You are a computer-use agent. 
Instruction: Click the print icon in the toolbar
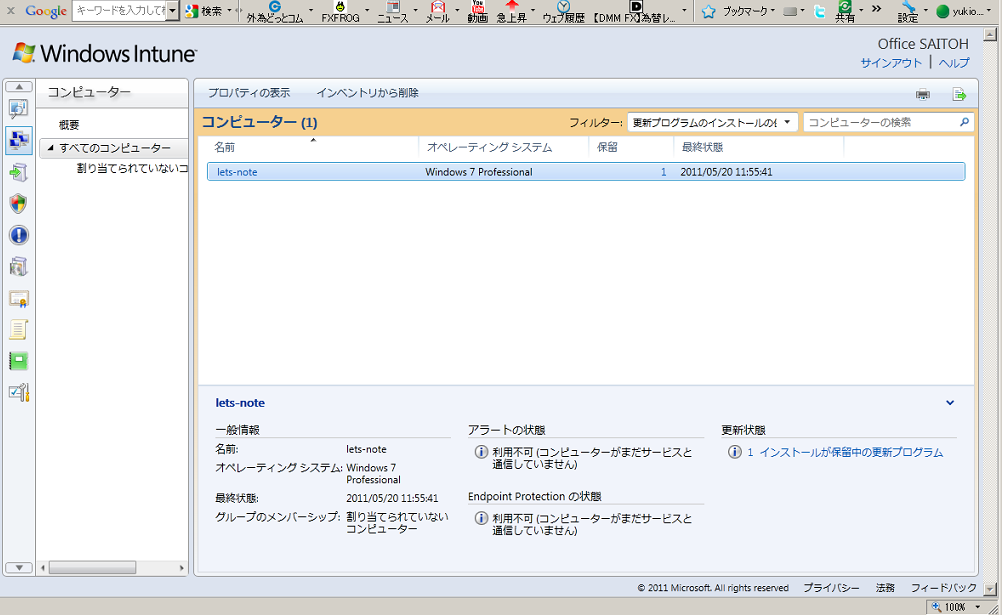pyautogui.click(x=923, y=94)
